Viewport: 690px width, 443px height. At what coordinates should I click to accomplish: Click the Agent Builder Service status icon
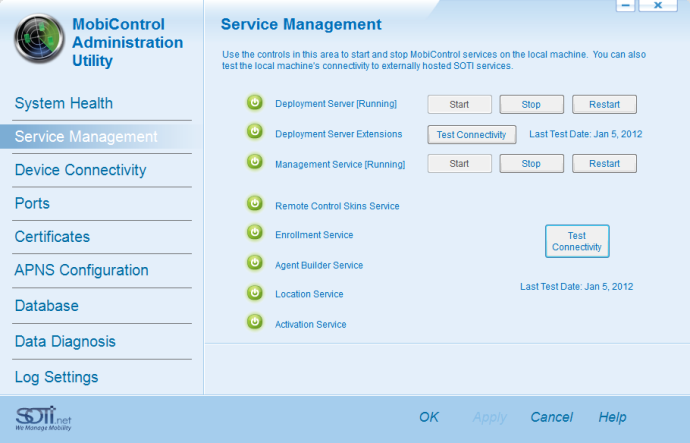[x=254, y=264]
